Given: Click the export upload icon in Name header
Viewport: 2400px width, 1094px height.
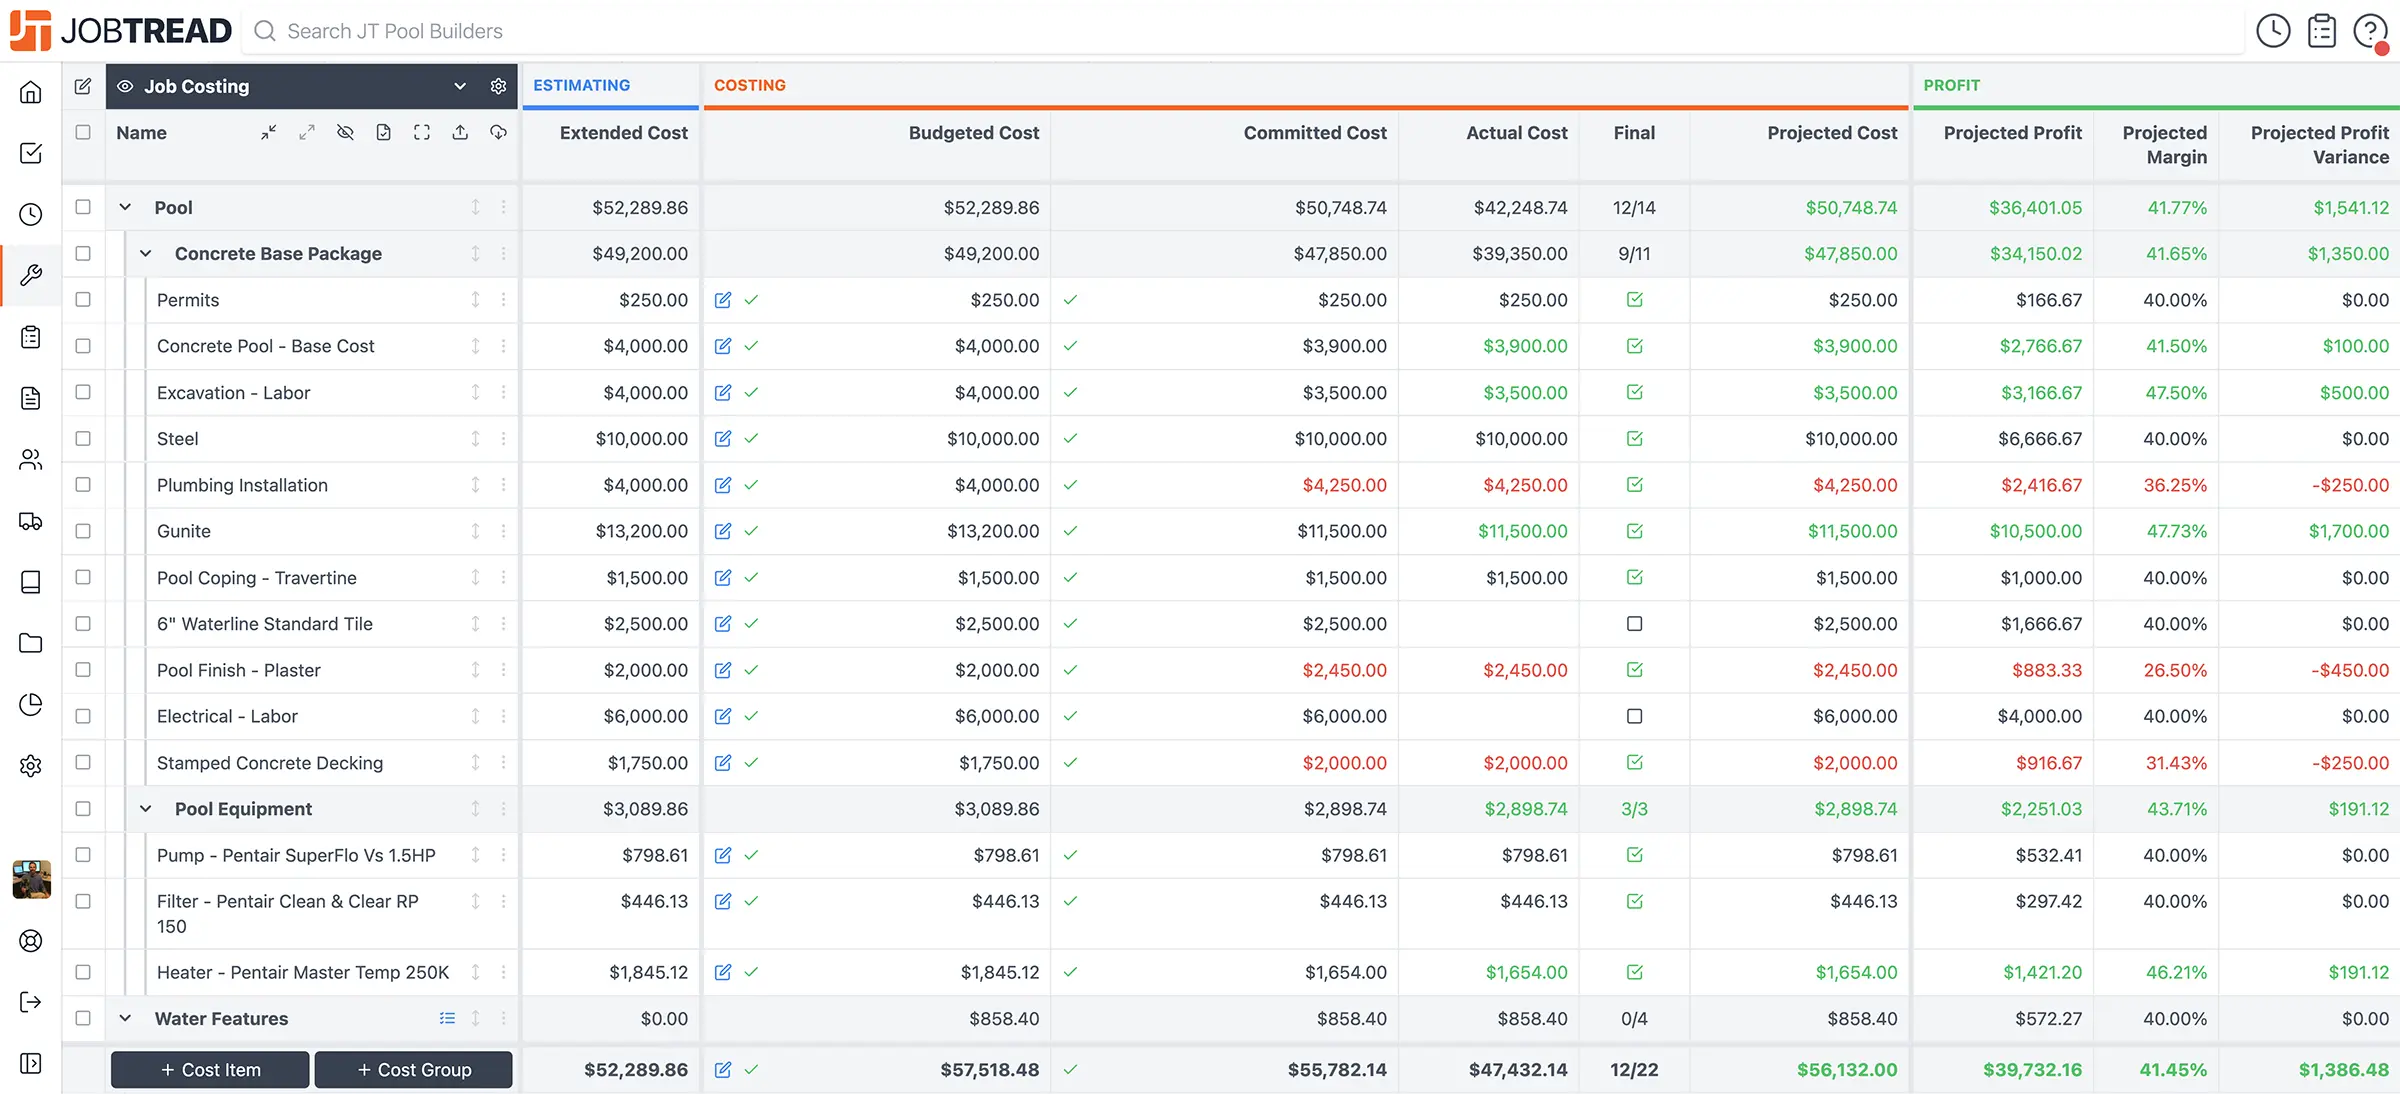Looking at the screenshot, I should pos(460,132).
